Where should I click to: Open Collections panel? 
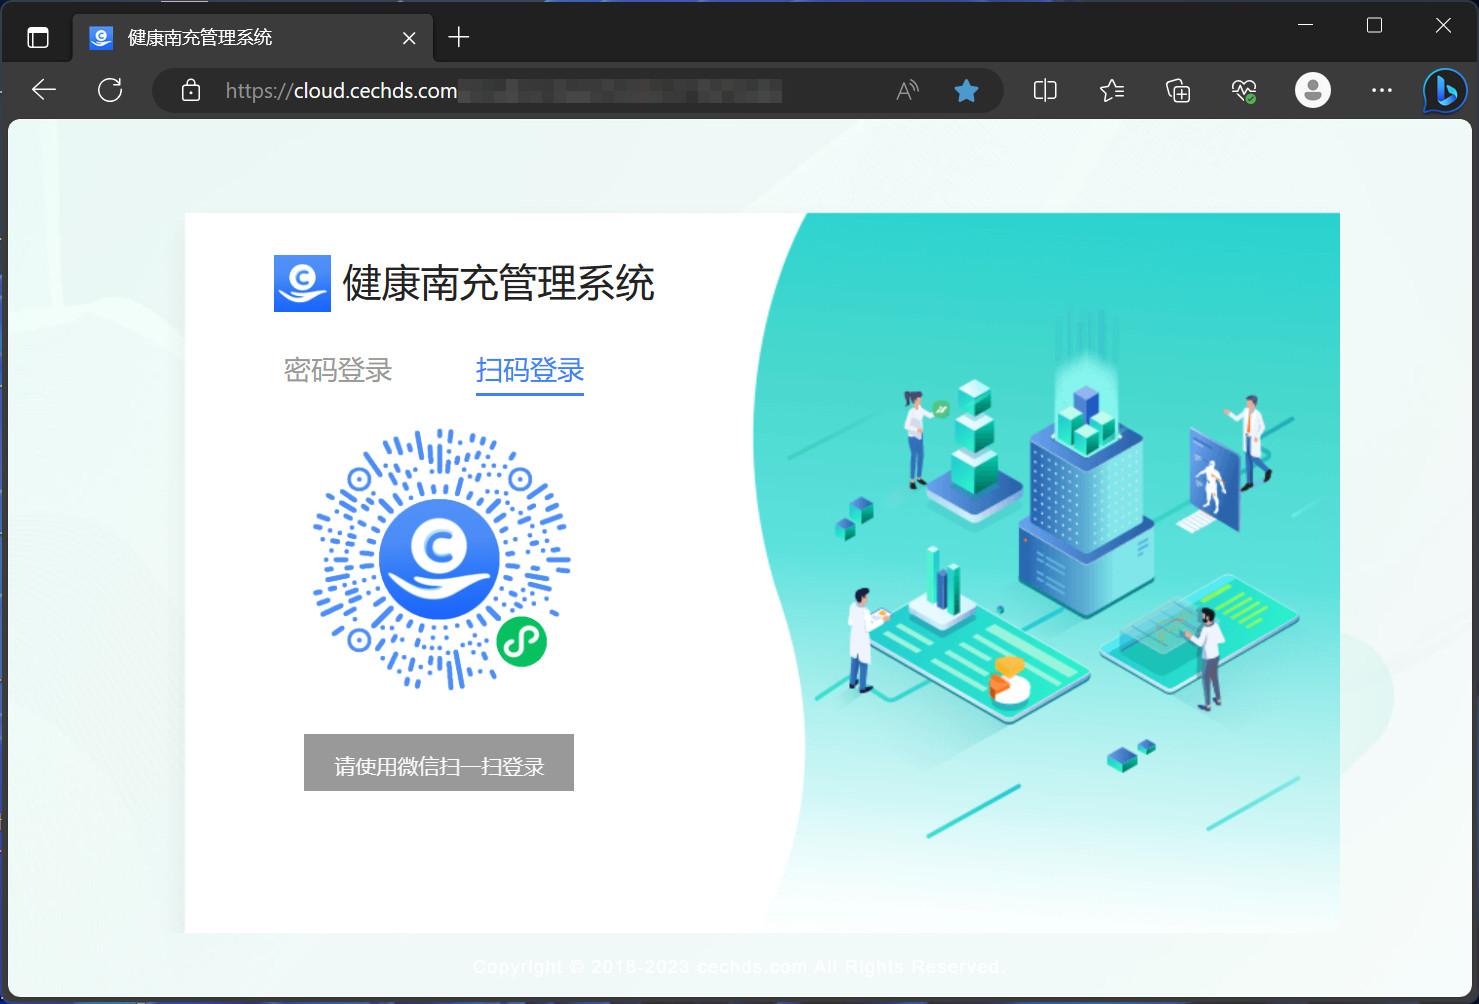click(x=1178, y=91)
